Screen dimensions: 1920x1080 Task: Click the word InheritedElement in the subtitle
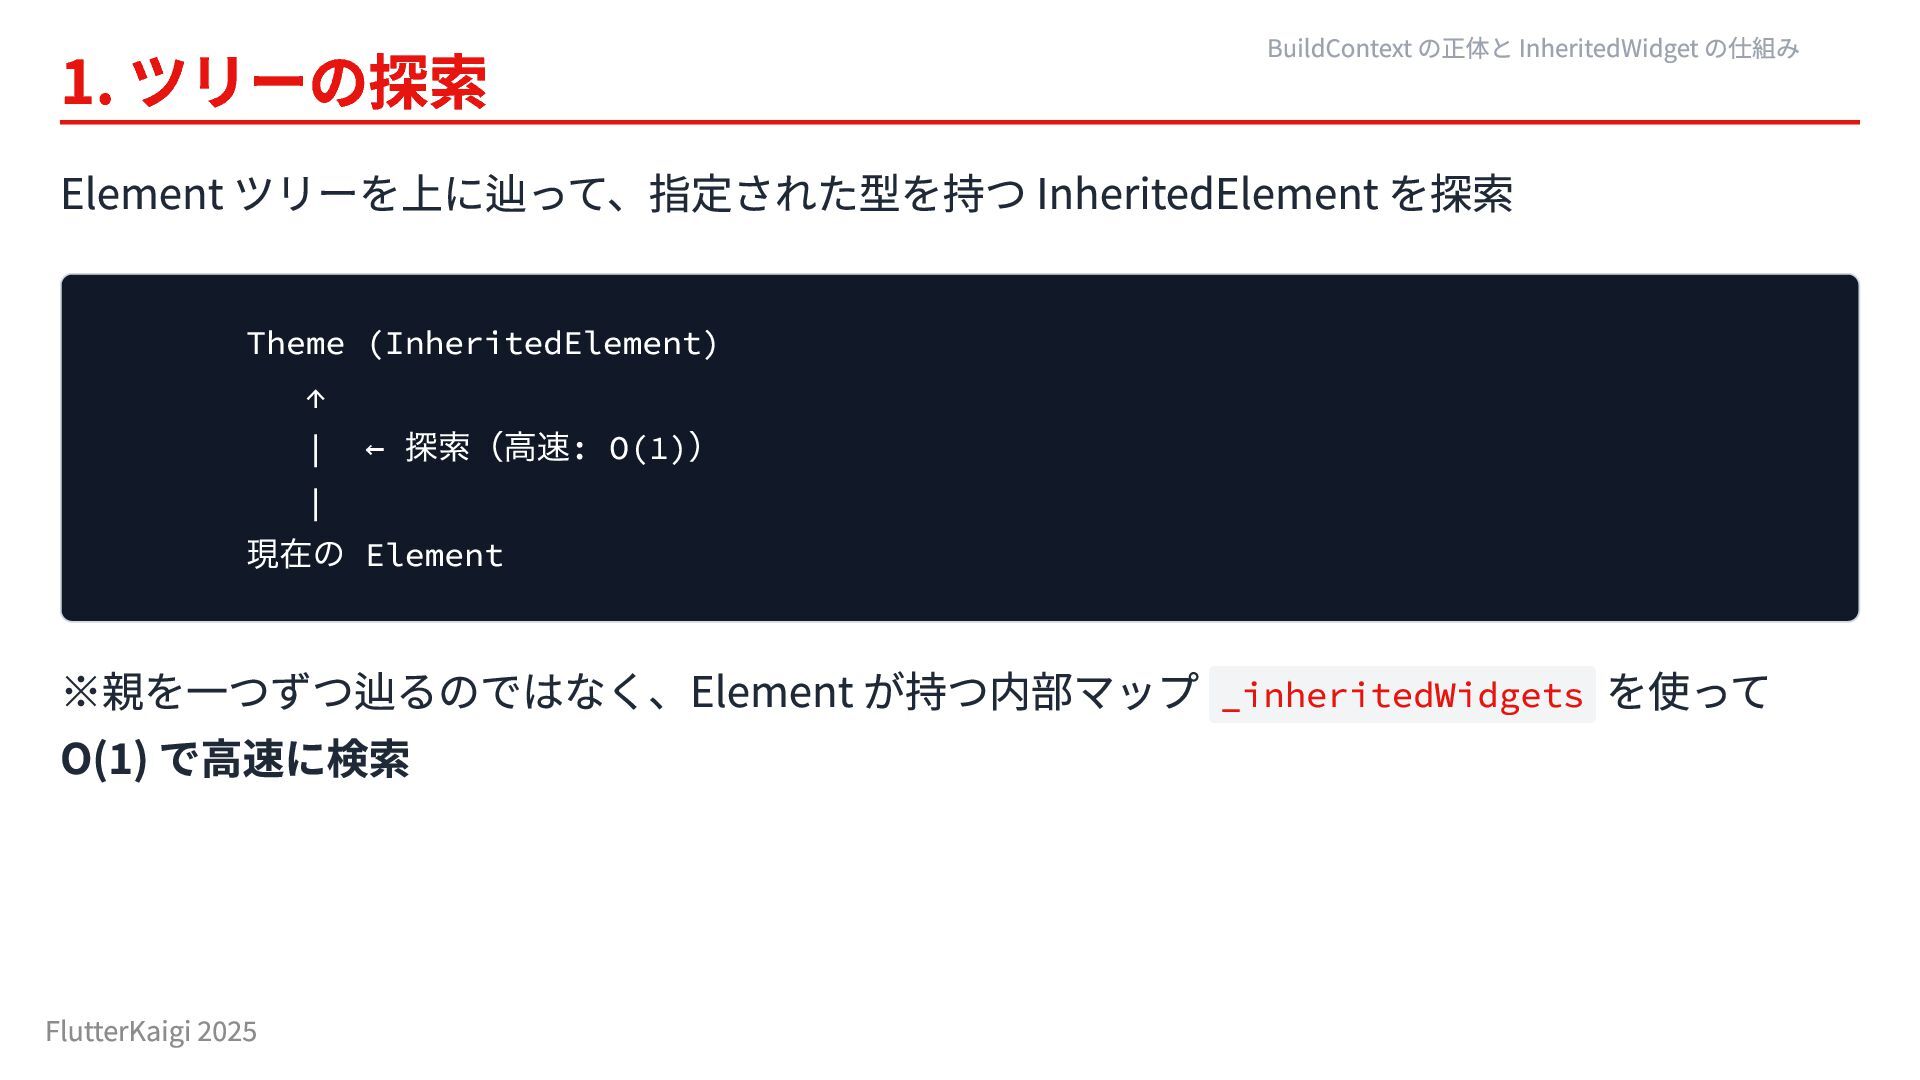click(1207, 194)
